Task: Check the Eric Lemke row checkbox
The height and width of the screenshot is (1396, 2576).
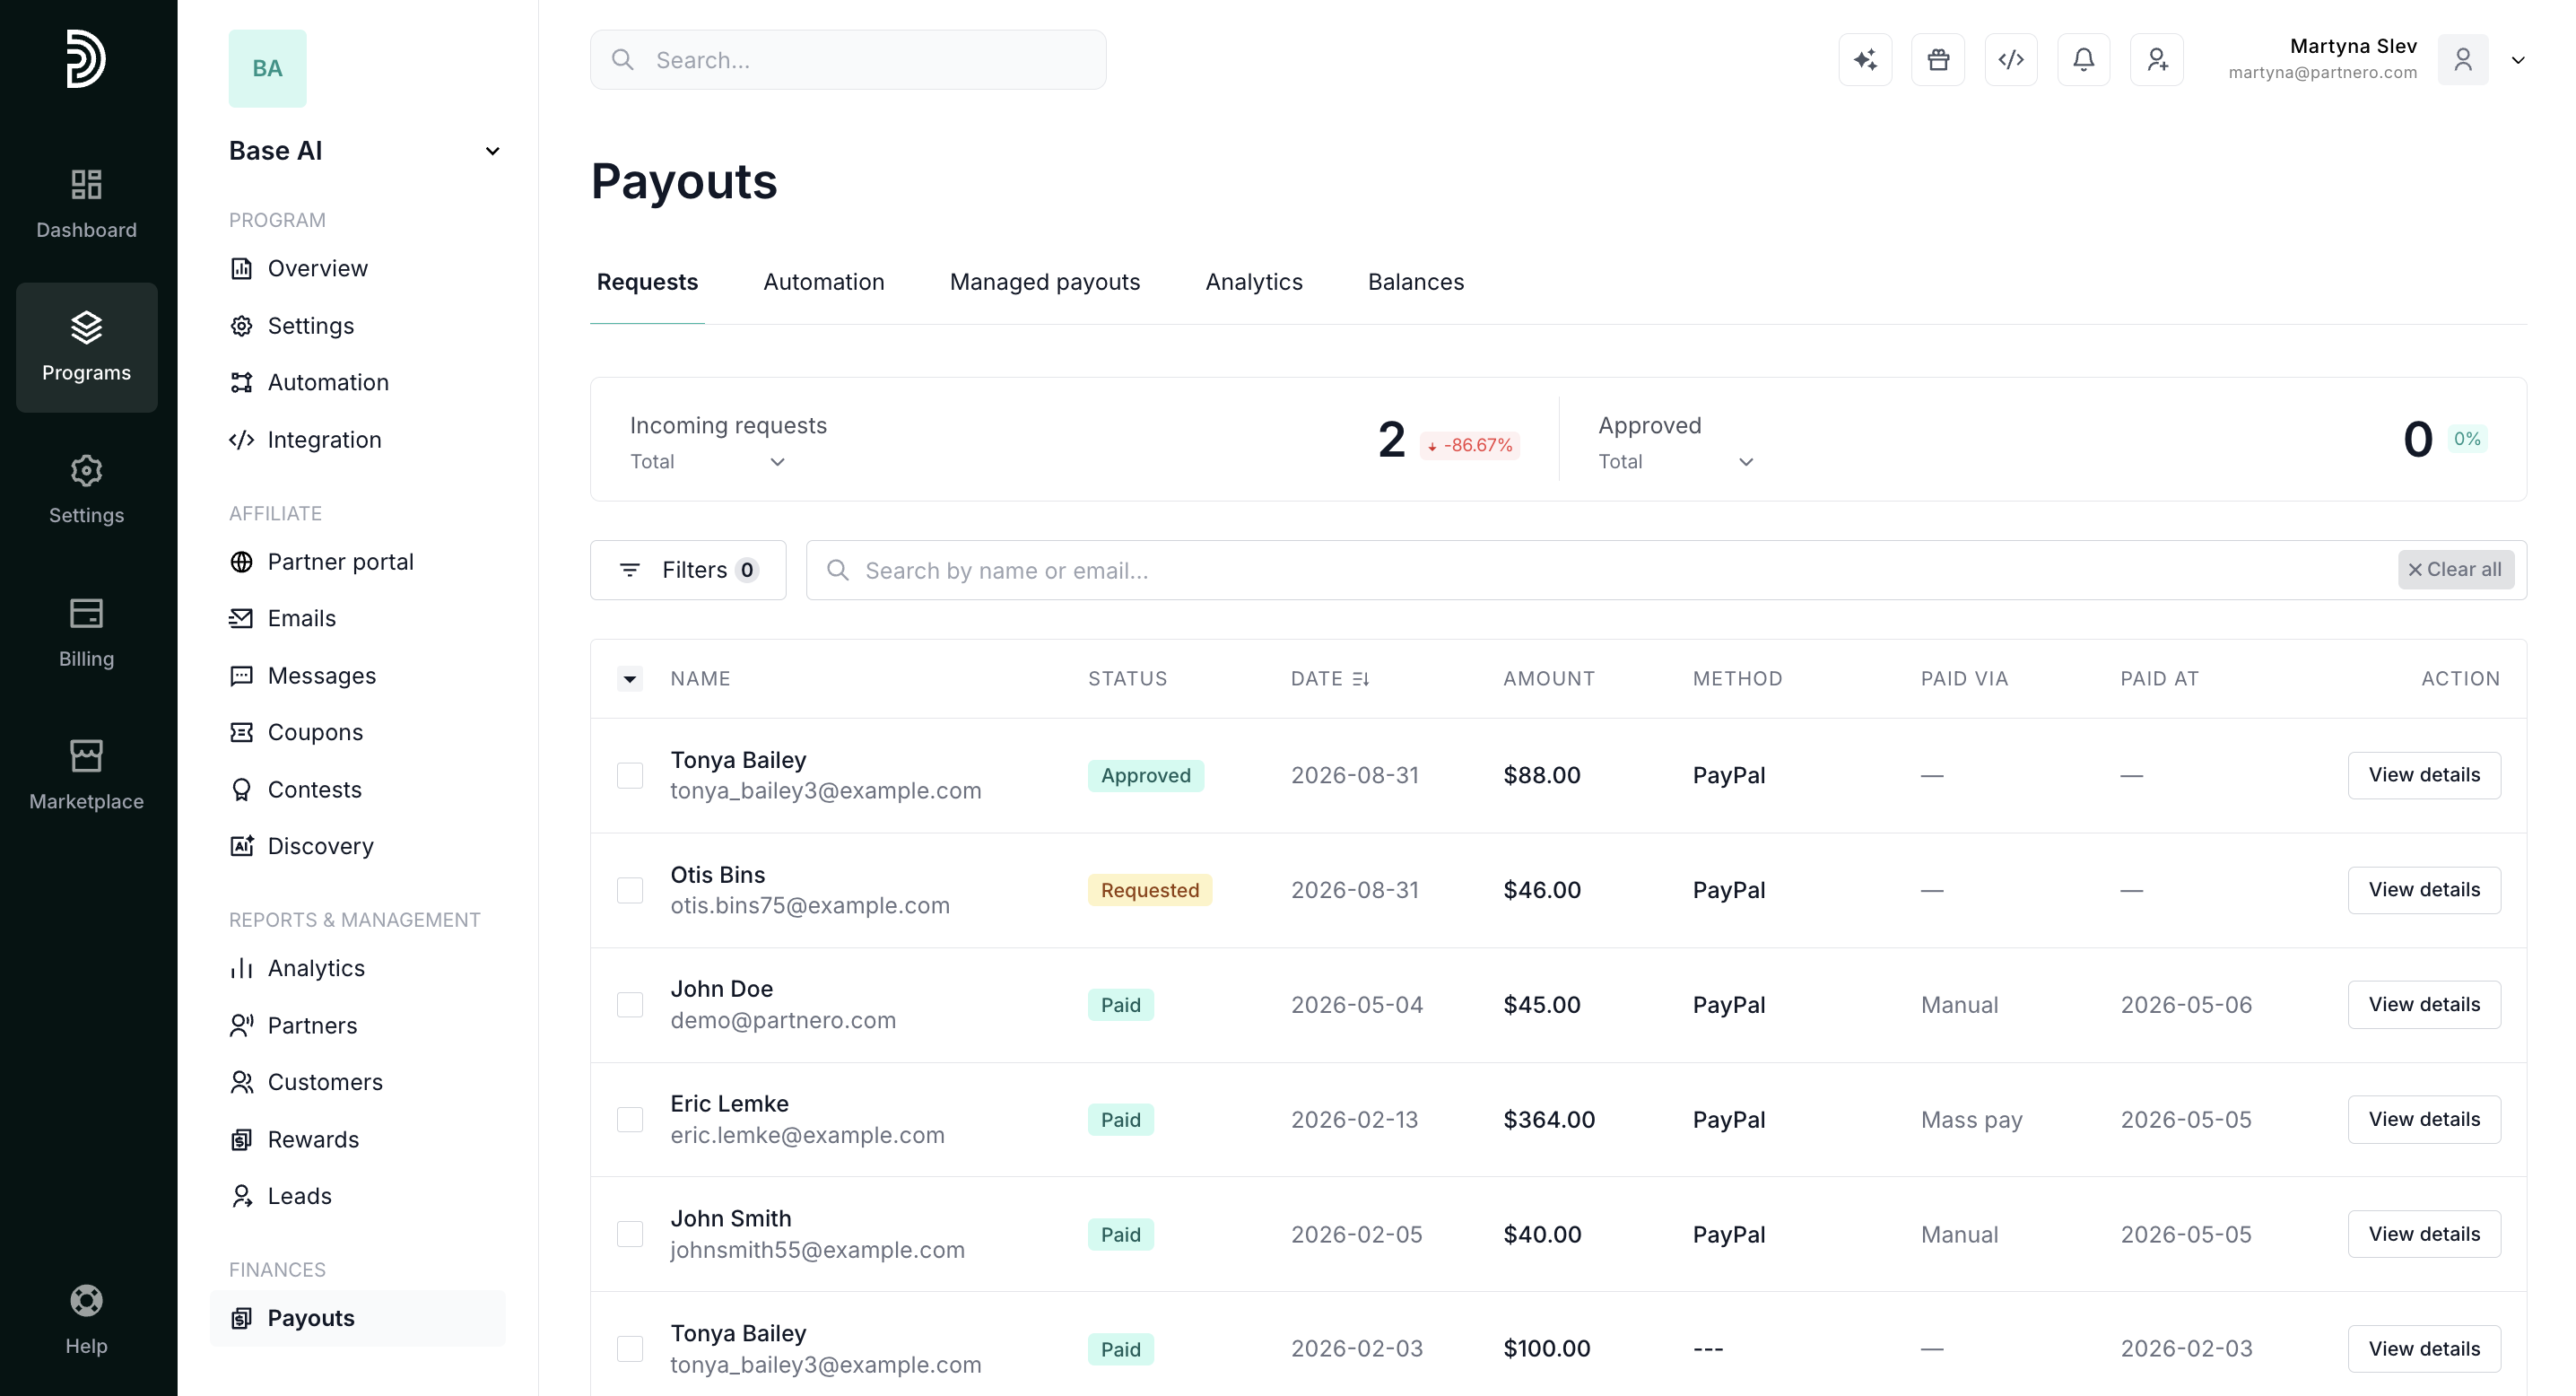Action: pyautogui.click(x=630, y=1120)
